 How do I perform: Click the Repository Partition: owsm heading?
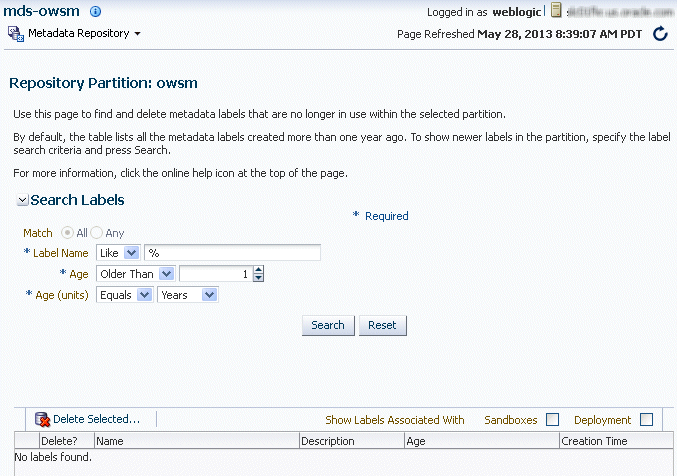(x=103, y=83)
